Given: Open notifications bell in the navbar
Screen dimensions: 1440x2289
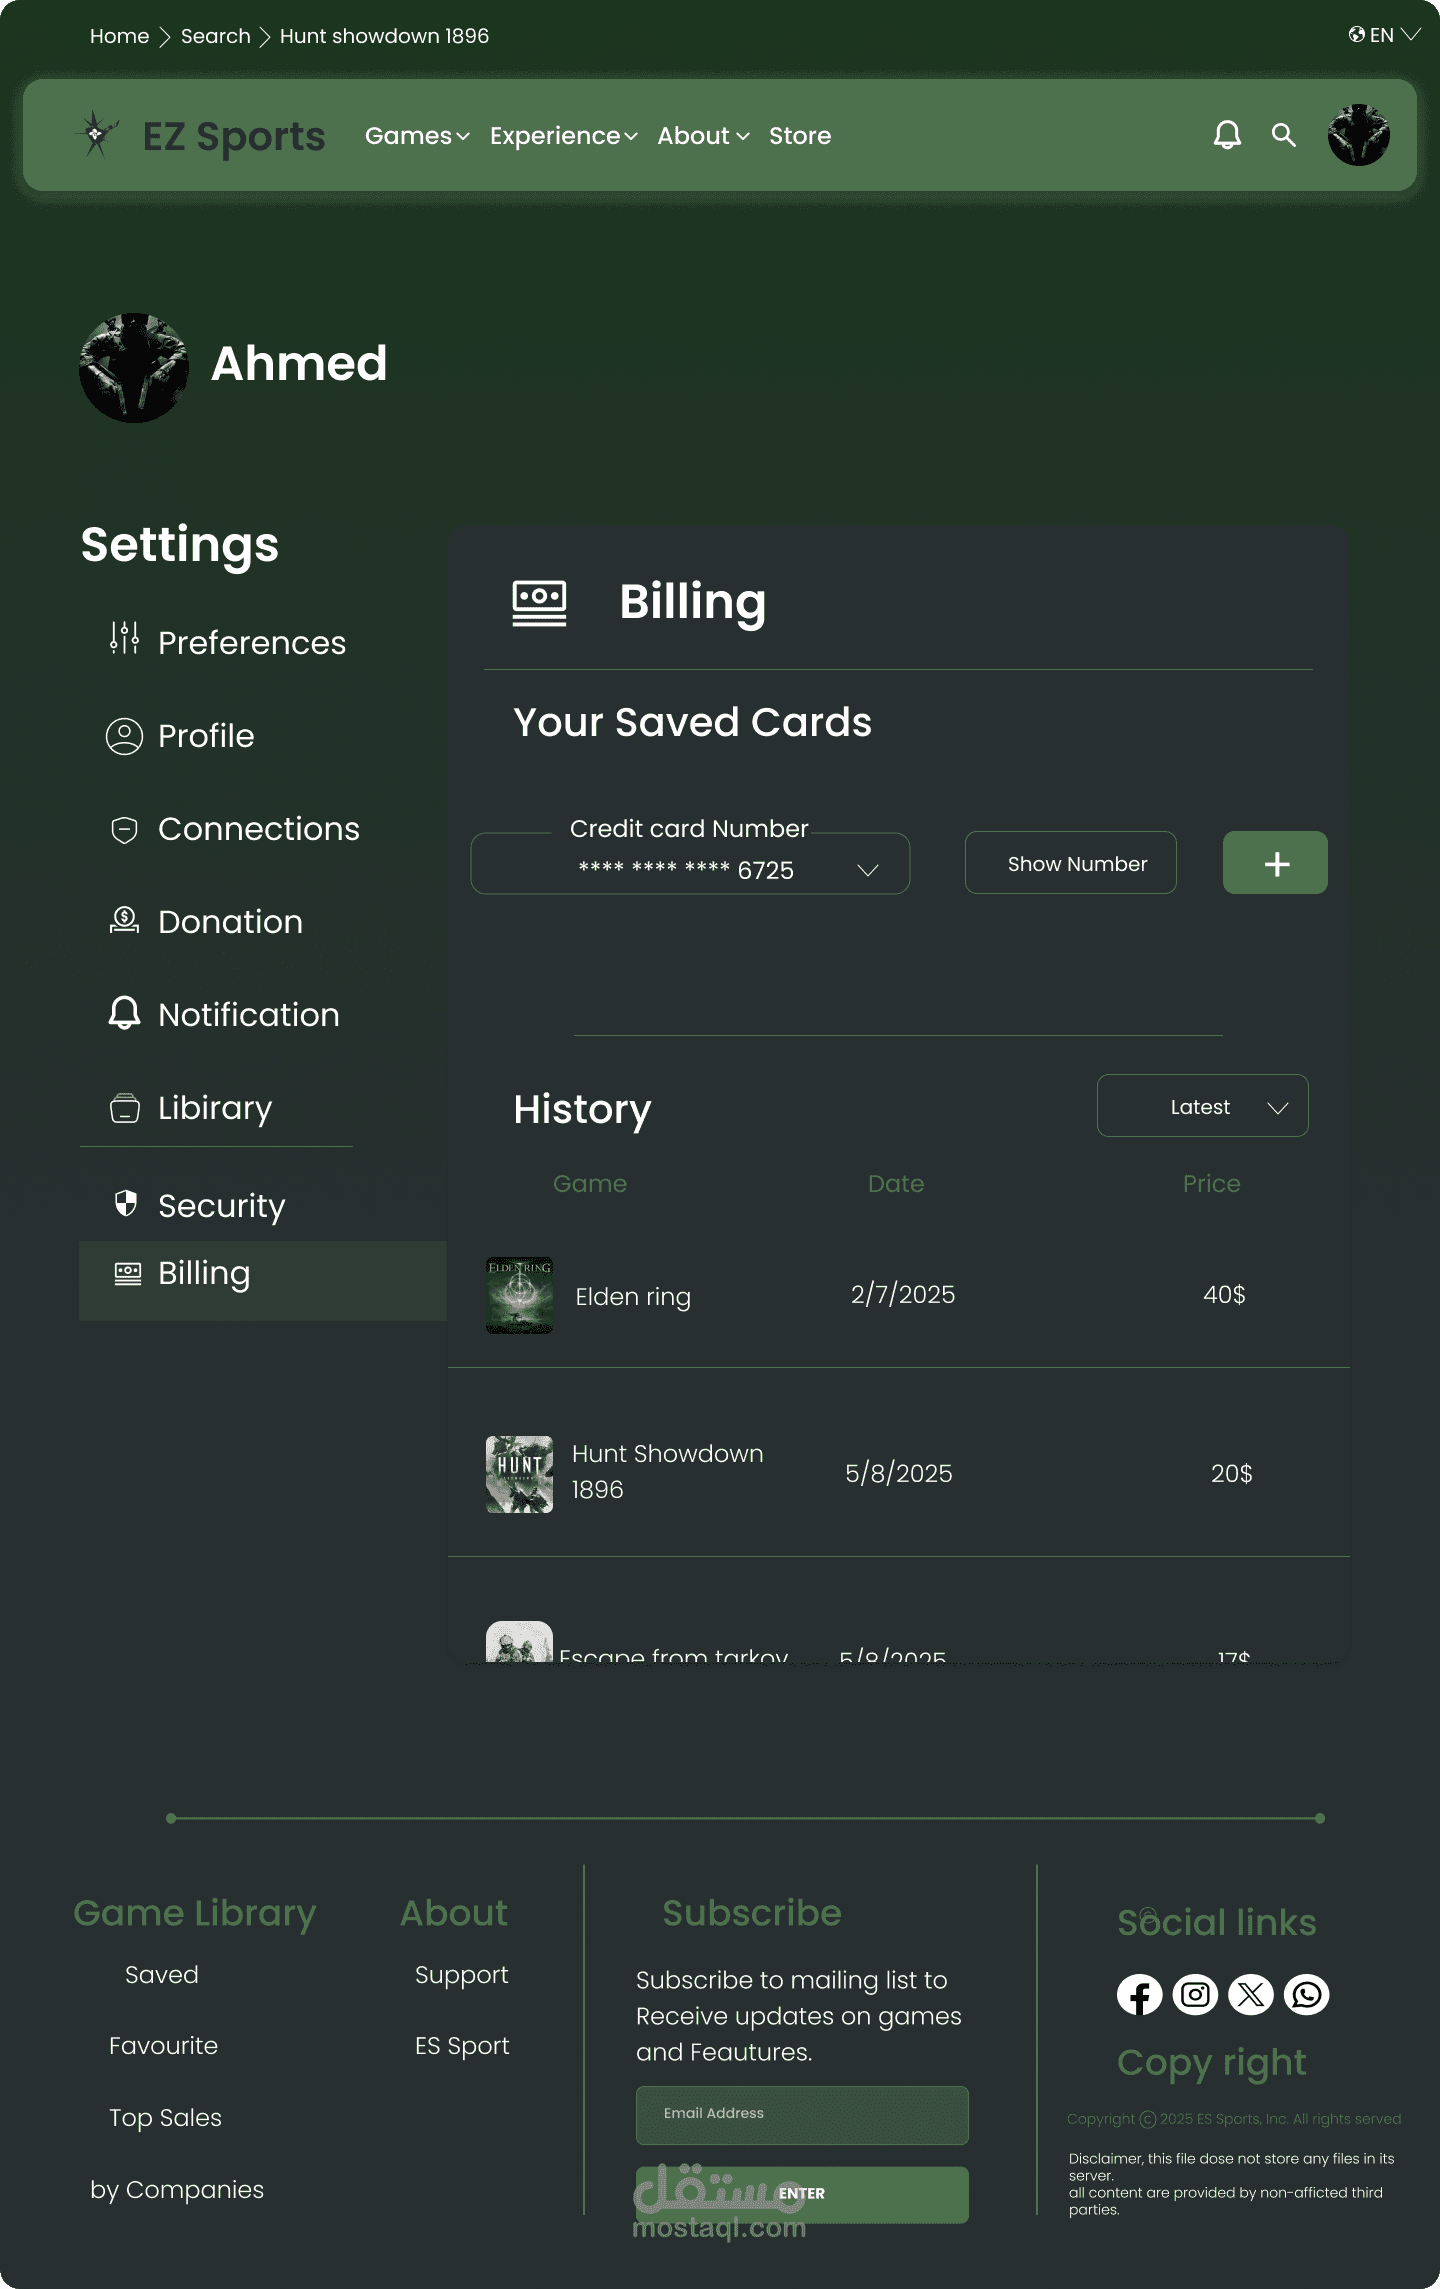Looking at the screenshot, I should 1227,135.
